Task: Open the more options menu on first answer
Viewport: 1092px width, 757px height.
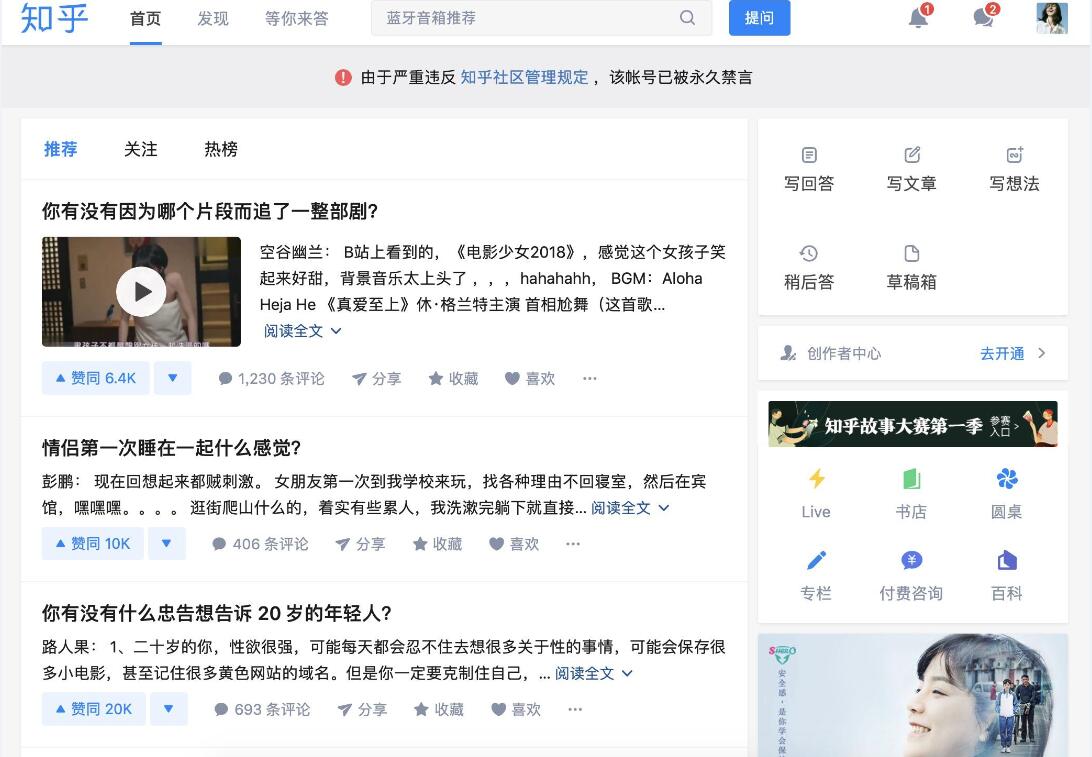Action: click(590, 378)
